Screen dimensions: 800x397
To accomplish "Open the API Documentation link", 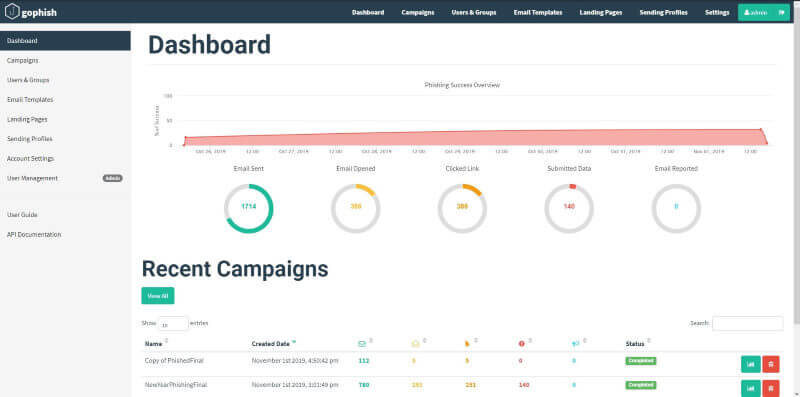I will click(x=34, y=234).
